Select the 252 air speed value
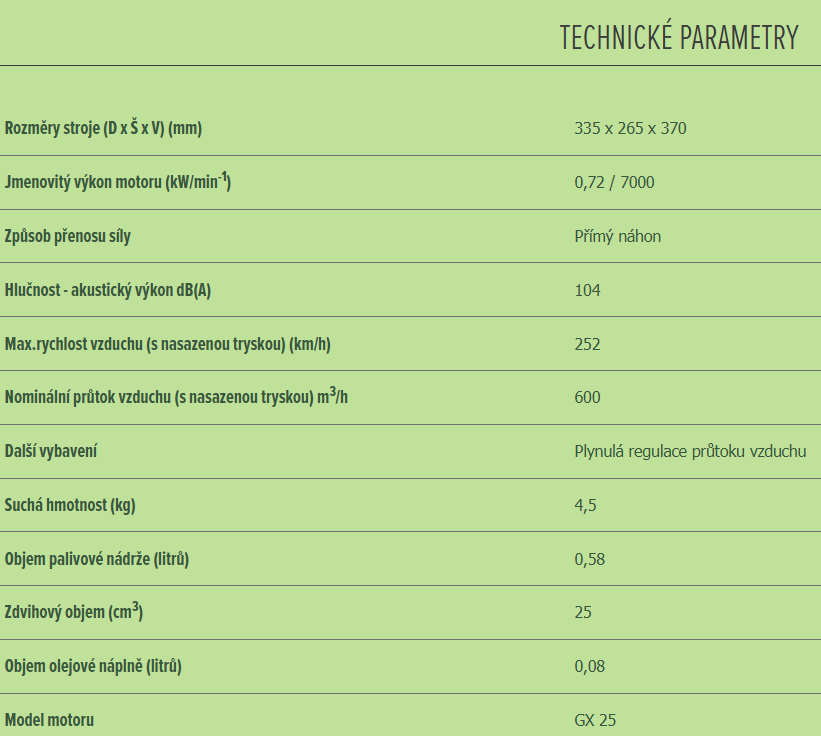The height and width of the screenshot is (736, 821). pos(587,344)
